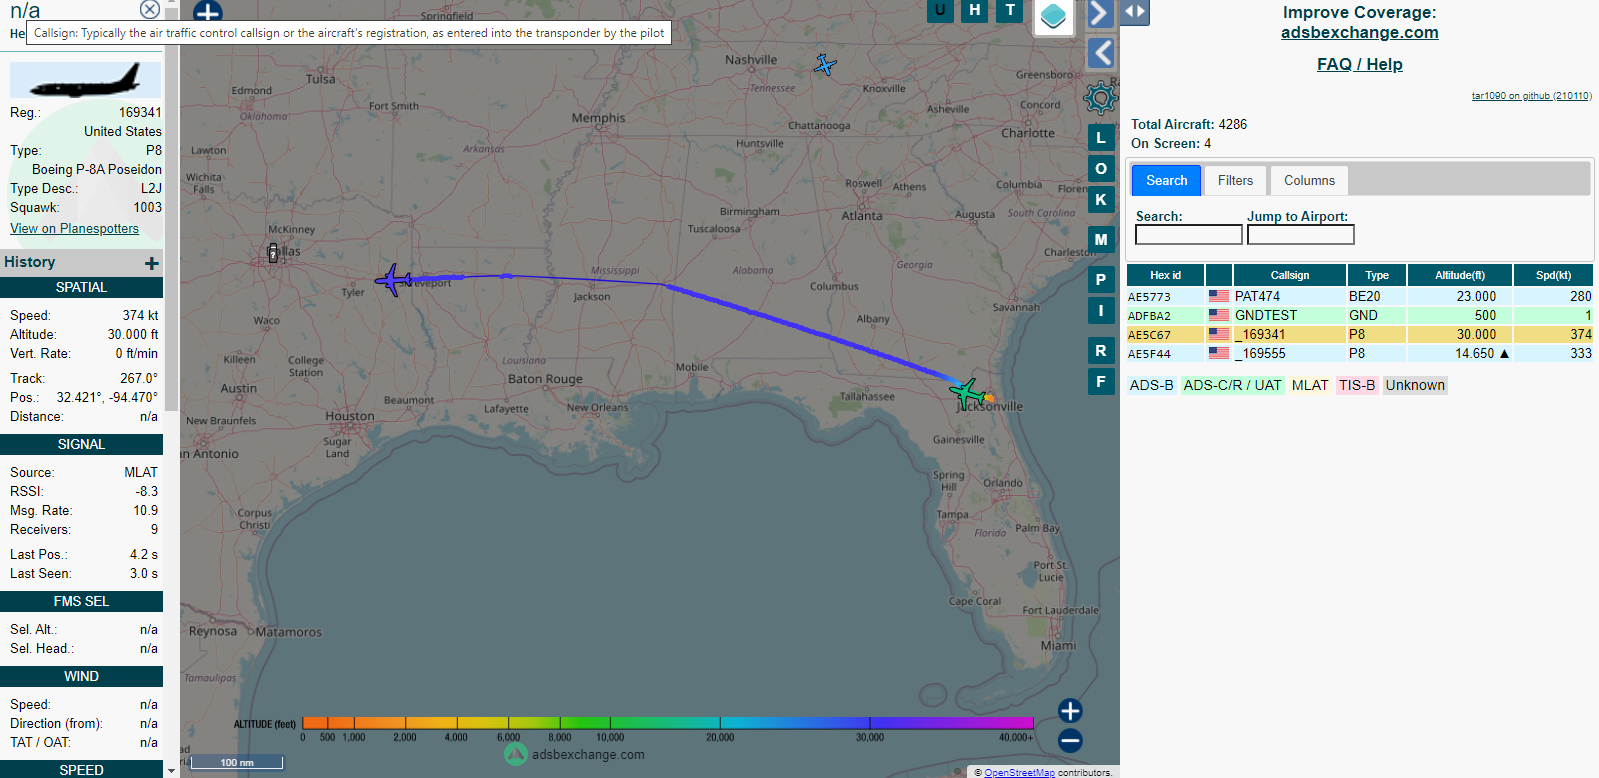Toggle the M map button

1101,240
